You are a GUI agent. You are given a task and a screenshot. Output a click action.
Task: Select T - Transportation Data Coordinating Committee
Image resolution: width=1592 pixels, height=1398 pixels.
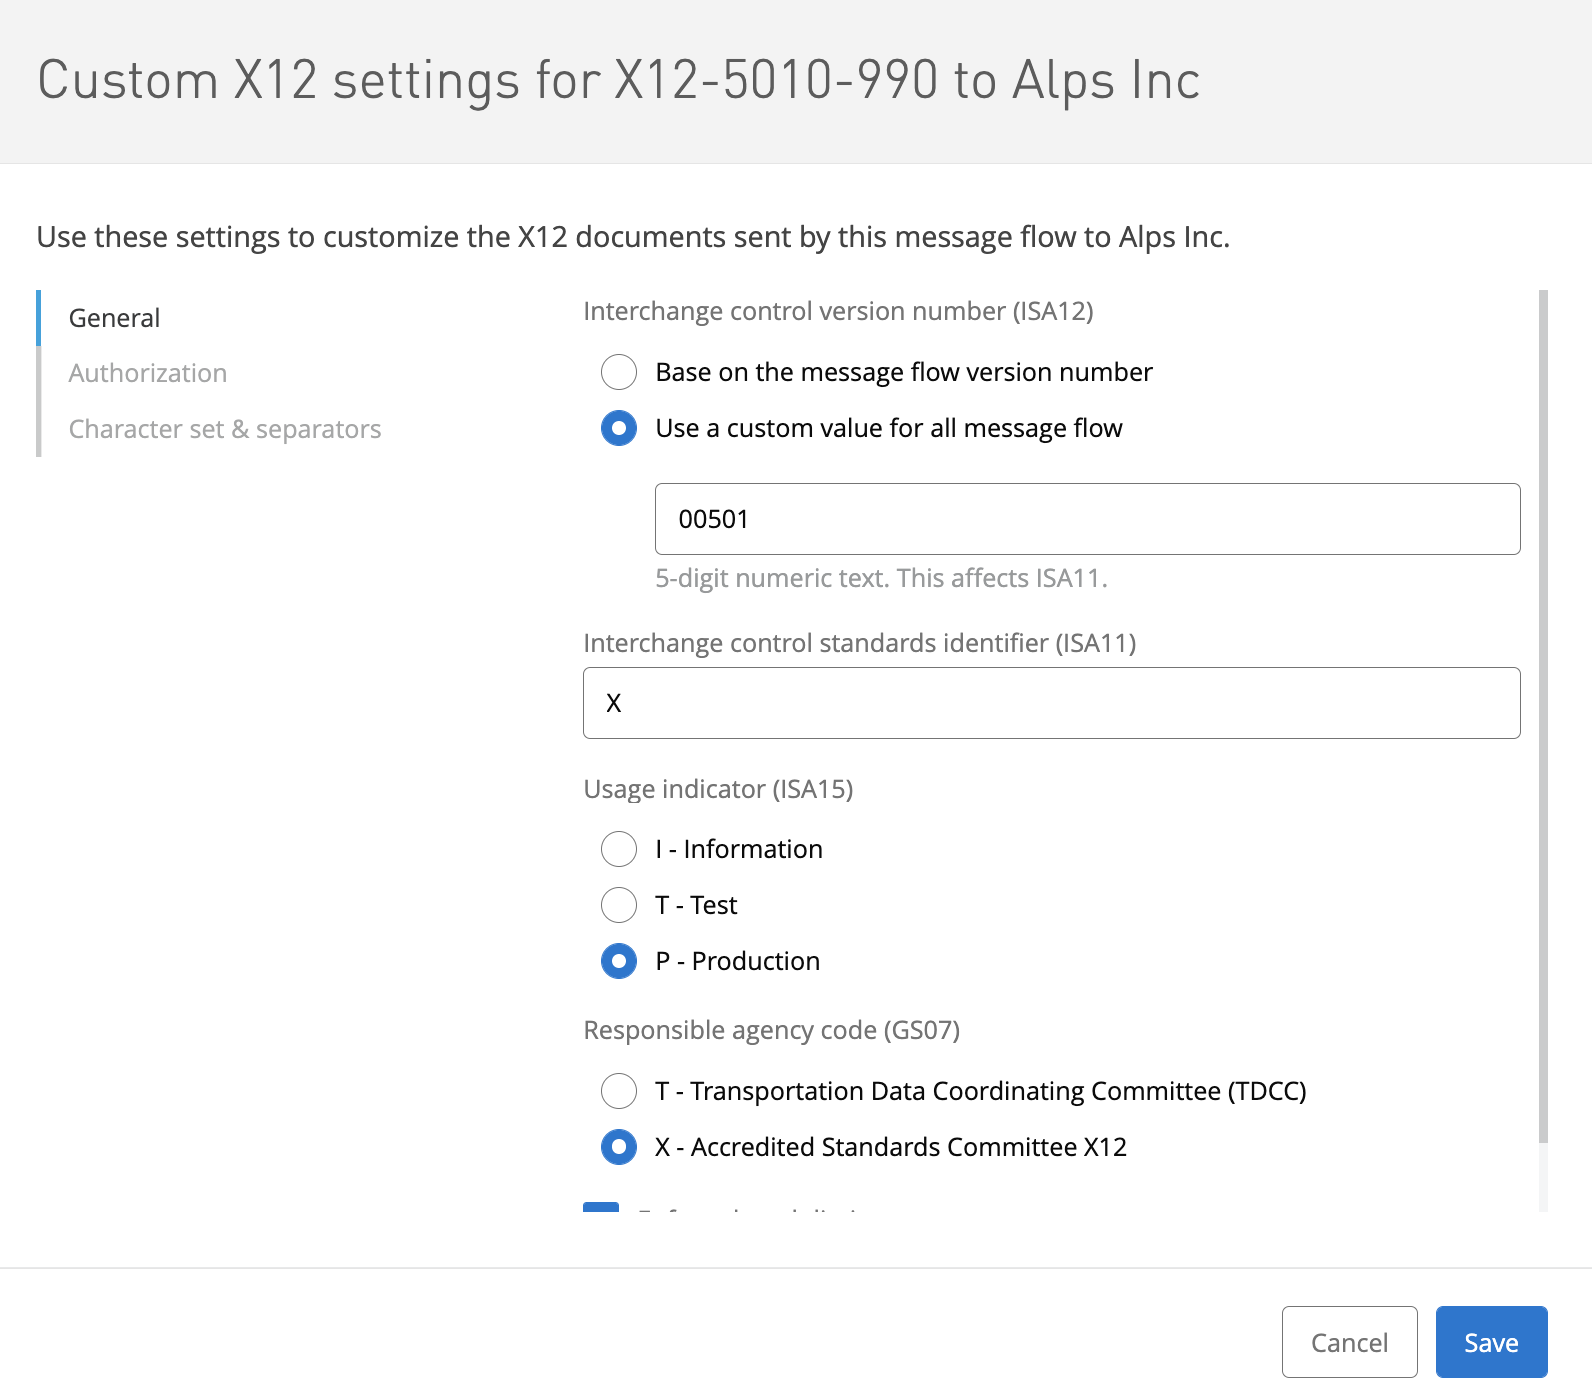tap(619, 1091)
